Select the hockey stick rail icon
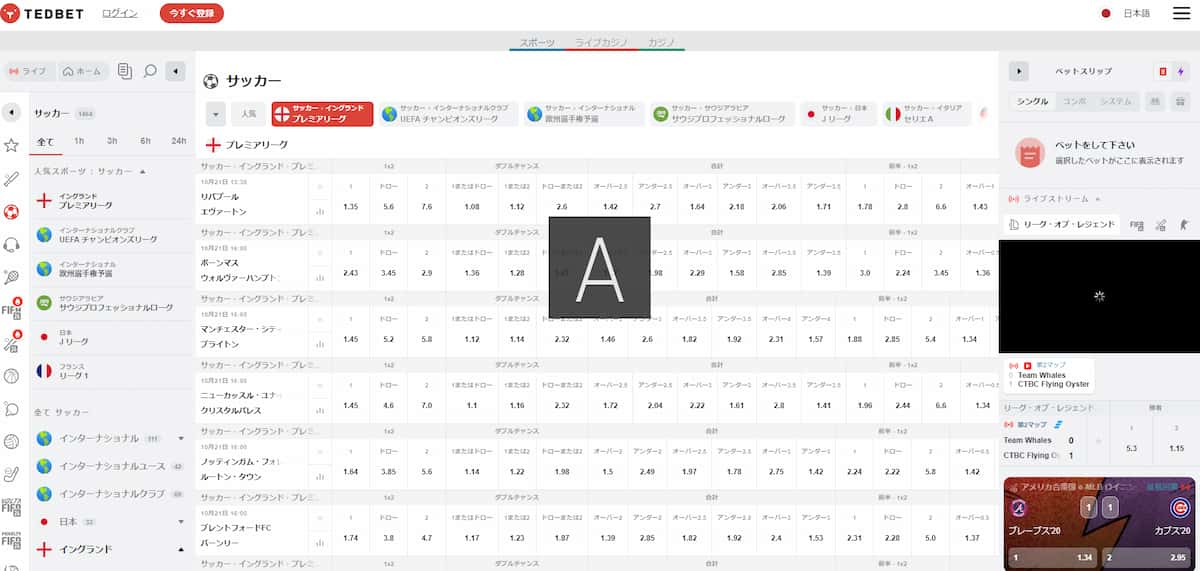 [x=11, y=474]
